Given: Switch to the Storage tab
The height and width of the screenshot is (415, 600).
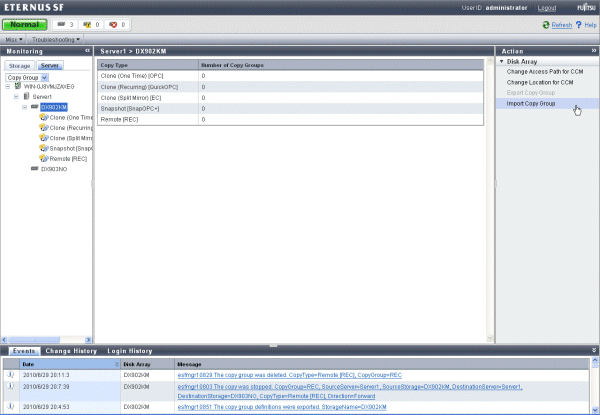Looking at the screenshot, I should pos(20,65).
